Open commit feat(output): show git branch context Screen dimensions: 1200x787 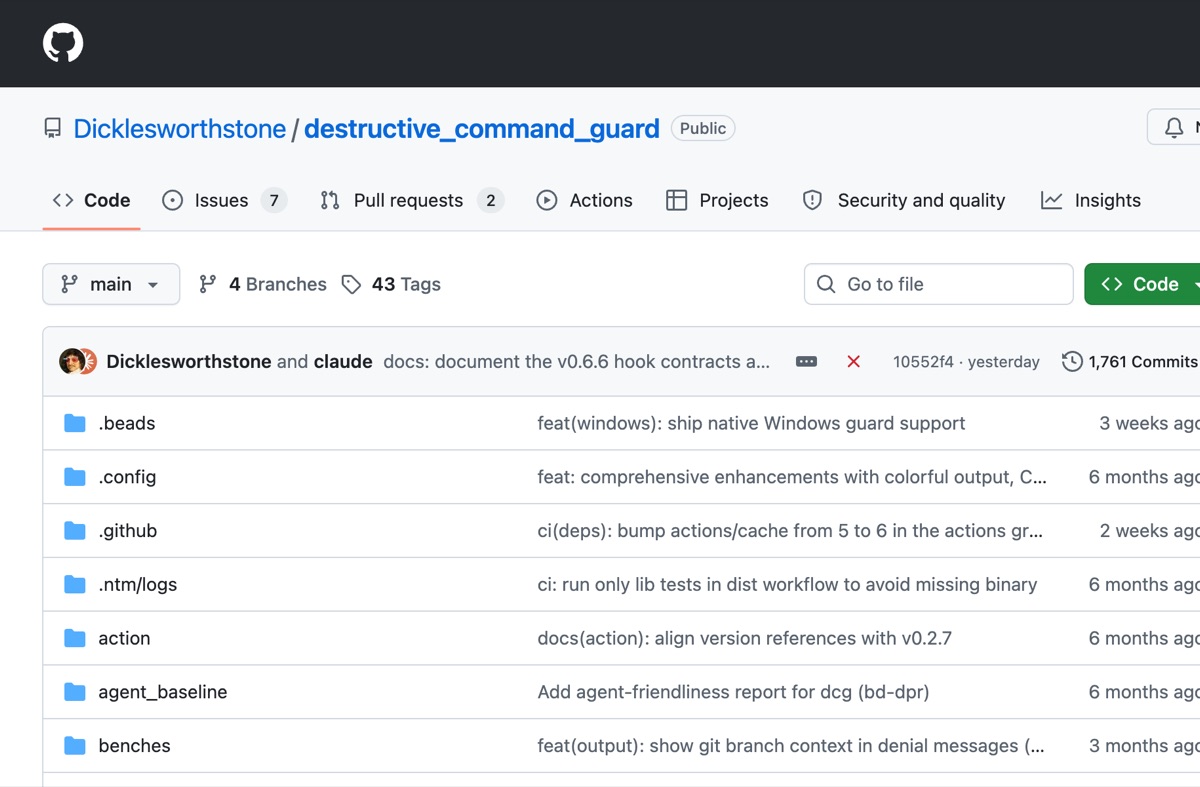(791, 746)
